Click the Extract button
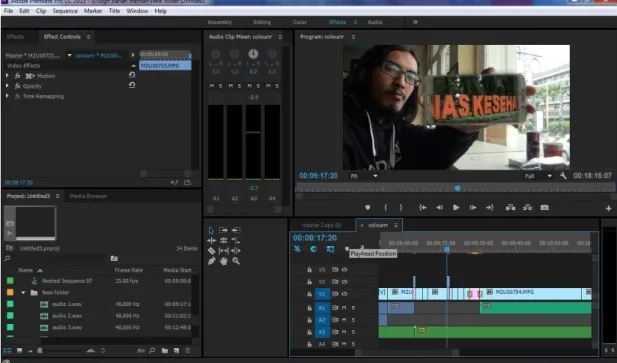The image size is (617, 363). 527,208
